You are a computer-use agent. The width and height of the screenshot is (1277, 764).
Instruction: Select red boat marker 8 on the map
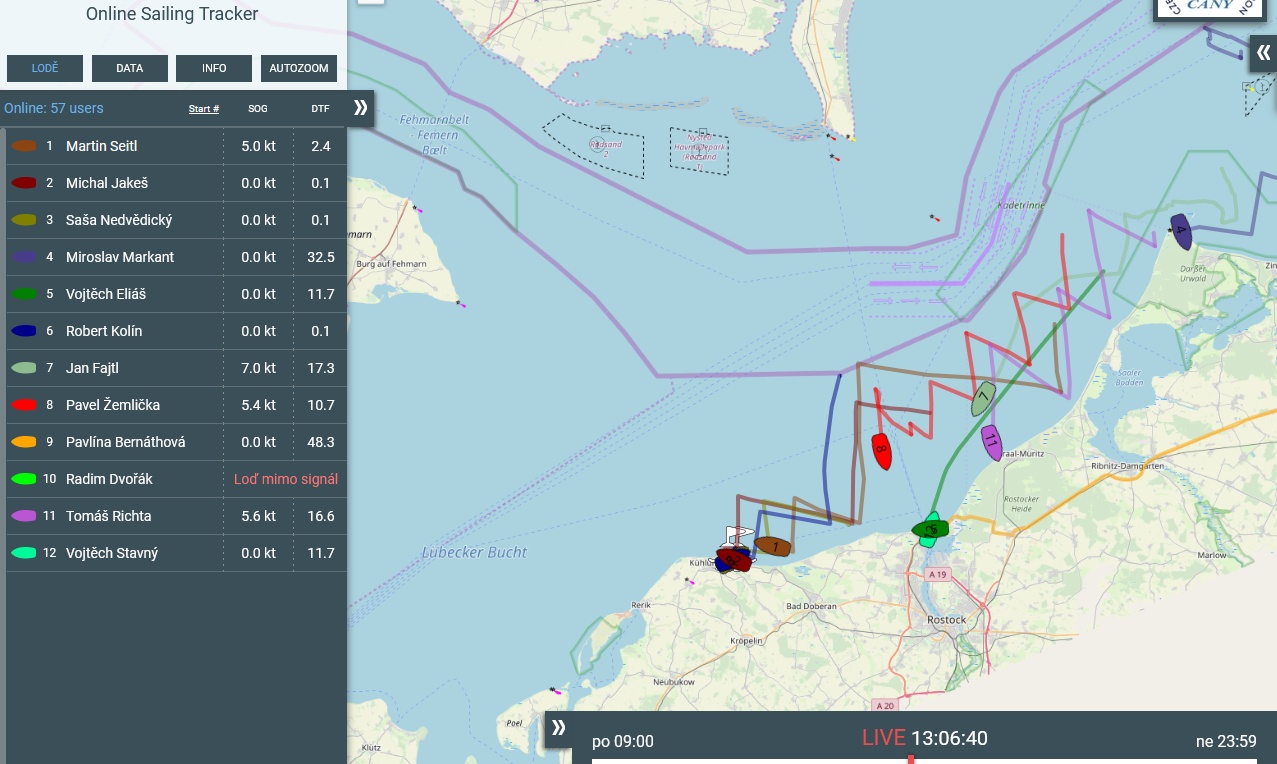(881, 451)
